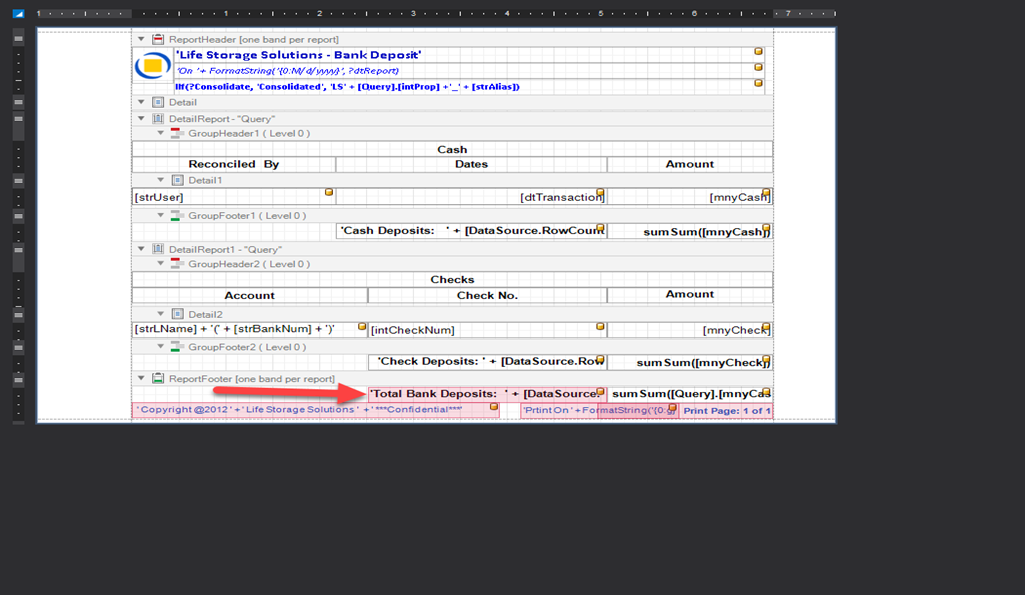
Task: Click expression marker on the Check Deposits cell
Action: [600, 358]
